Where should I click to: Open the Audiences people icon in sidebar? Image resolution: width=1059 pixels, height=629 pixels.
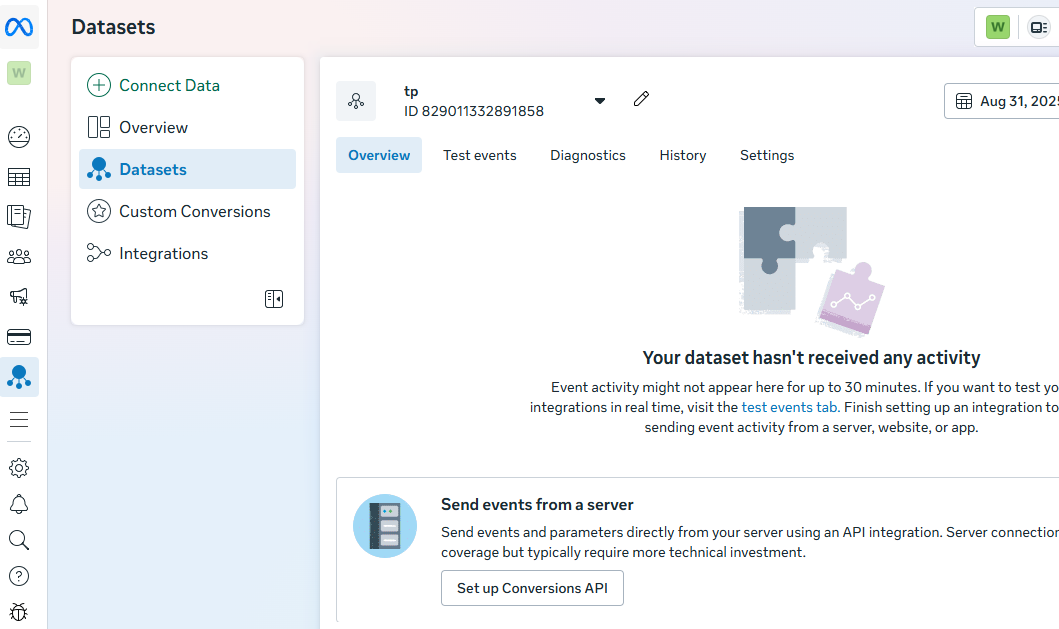(19, 257)
